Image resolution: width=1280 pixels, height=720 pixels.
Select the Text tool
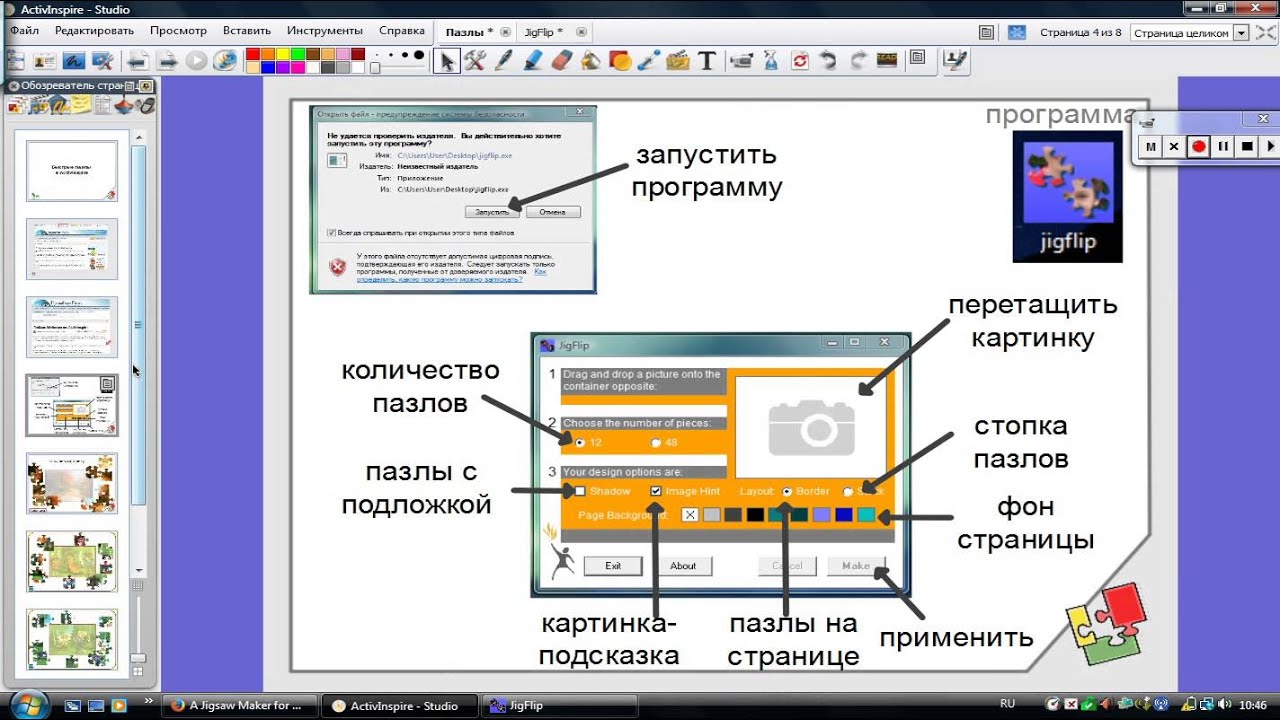click(706, 61)
